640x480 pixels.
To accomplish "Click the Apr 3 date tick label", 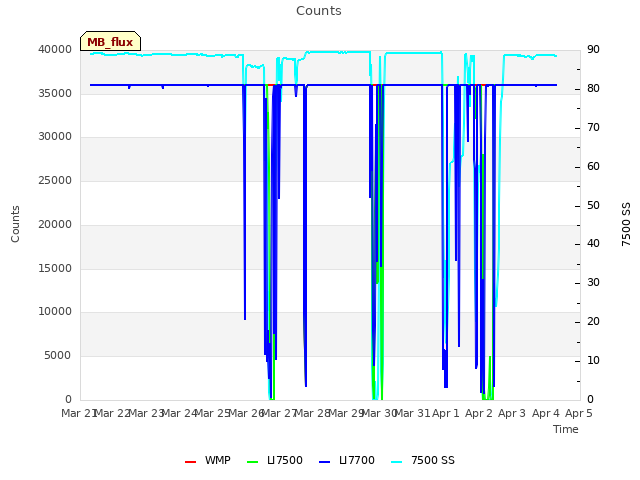I will coord(512,413).
